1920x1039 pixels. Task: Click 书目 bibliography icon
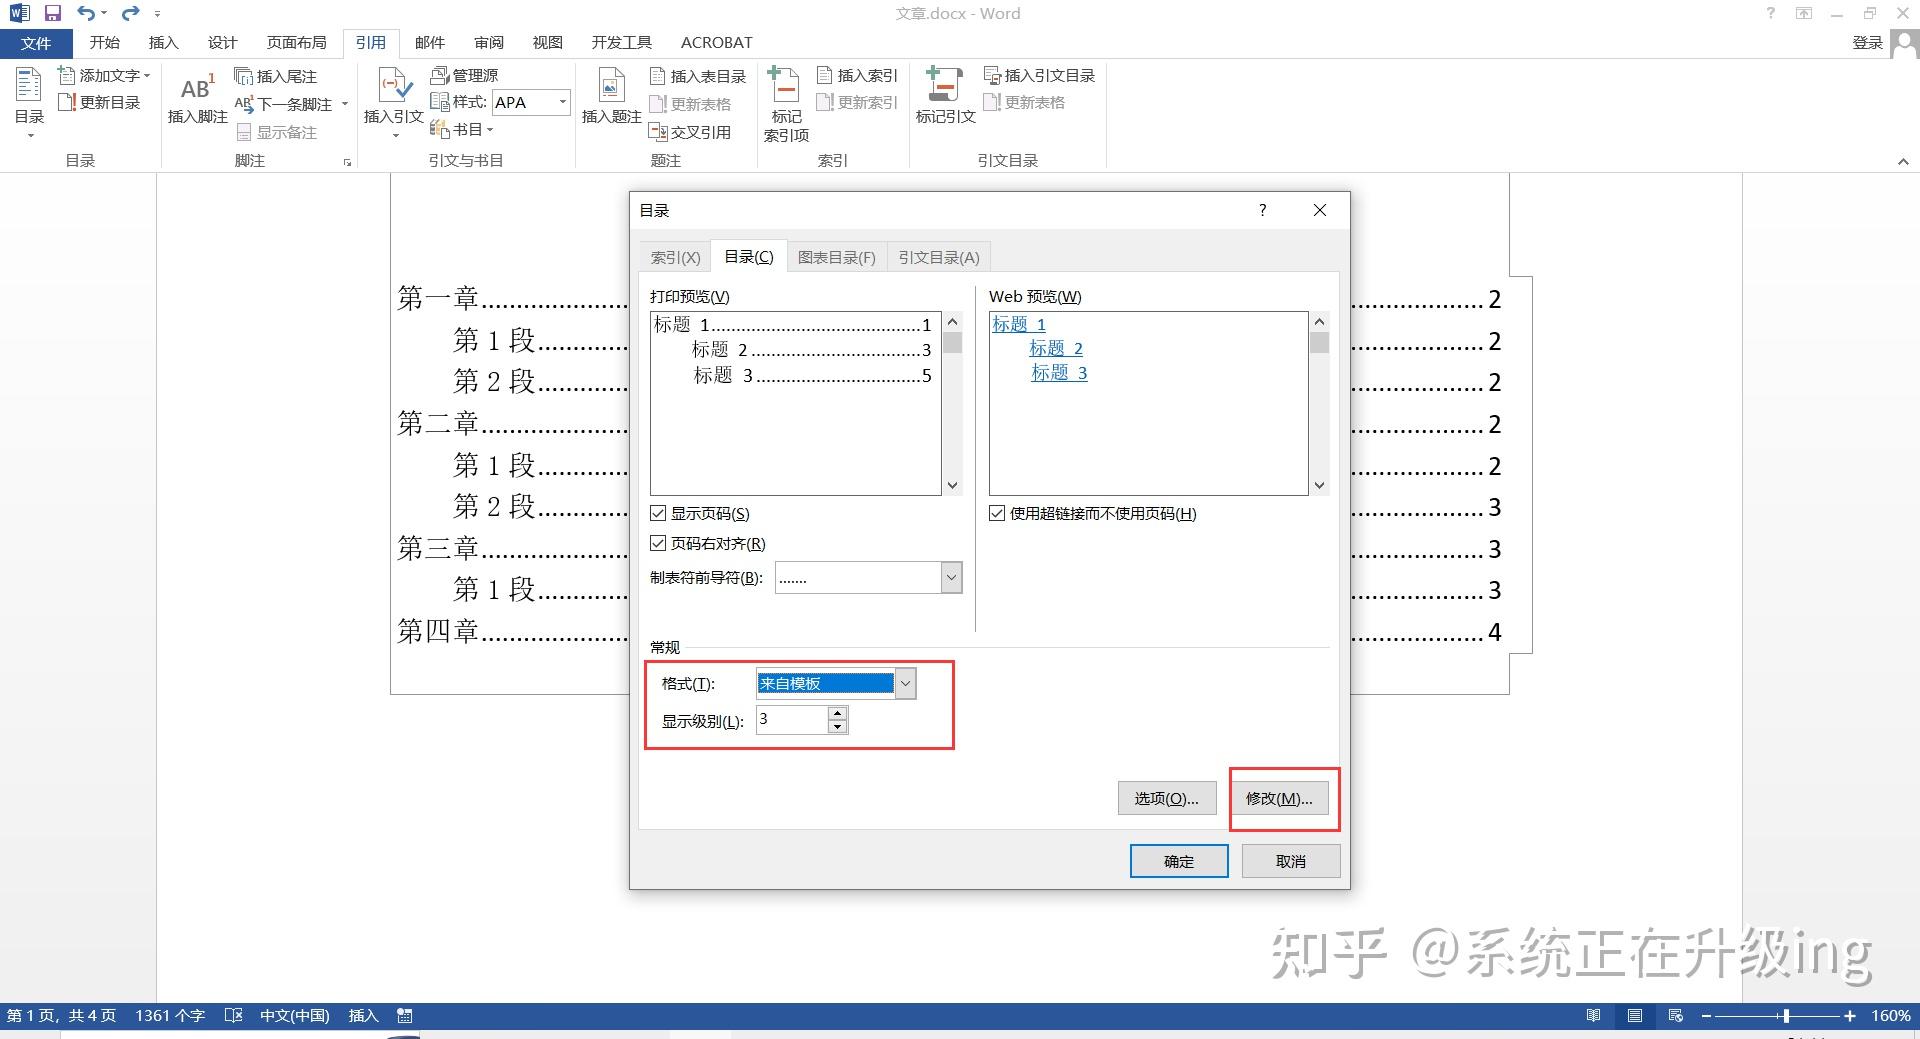(439, 129)
